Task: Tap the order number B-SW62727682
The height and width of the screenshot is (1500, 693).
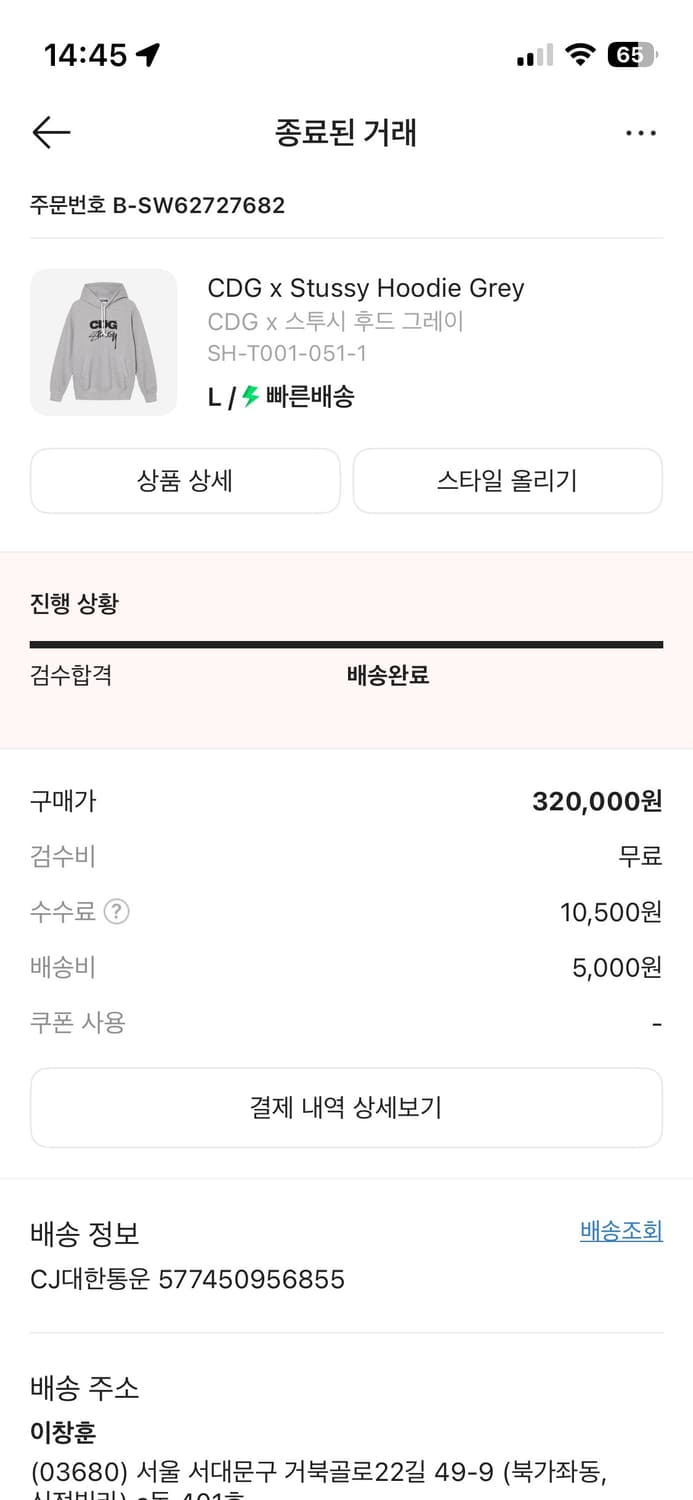Action: pyautogui.click(x=157, y=206)
